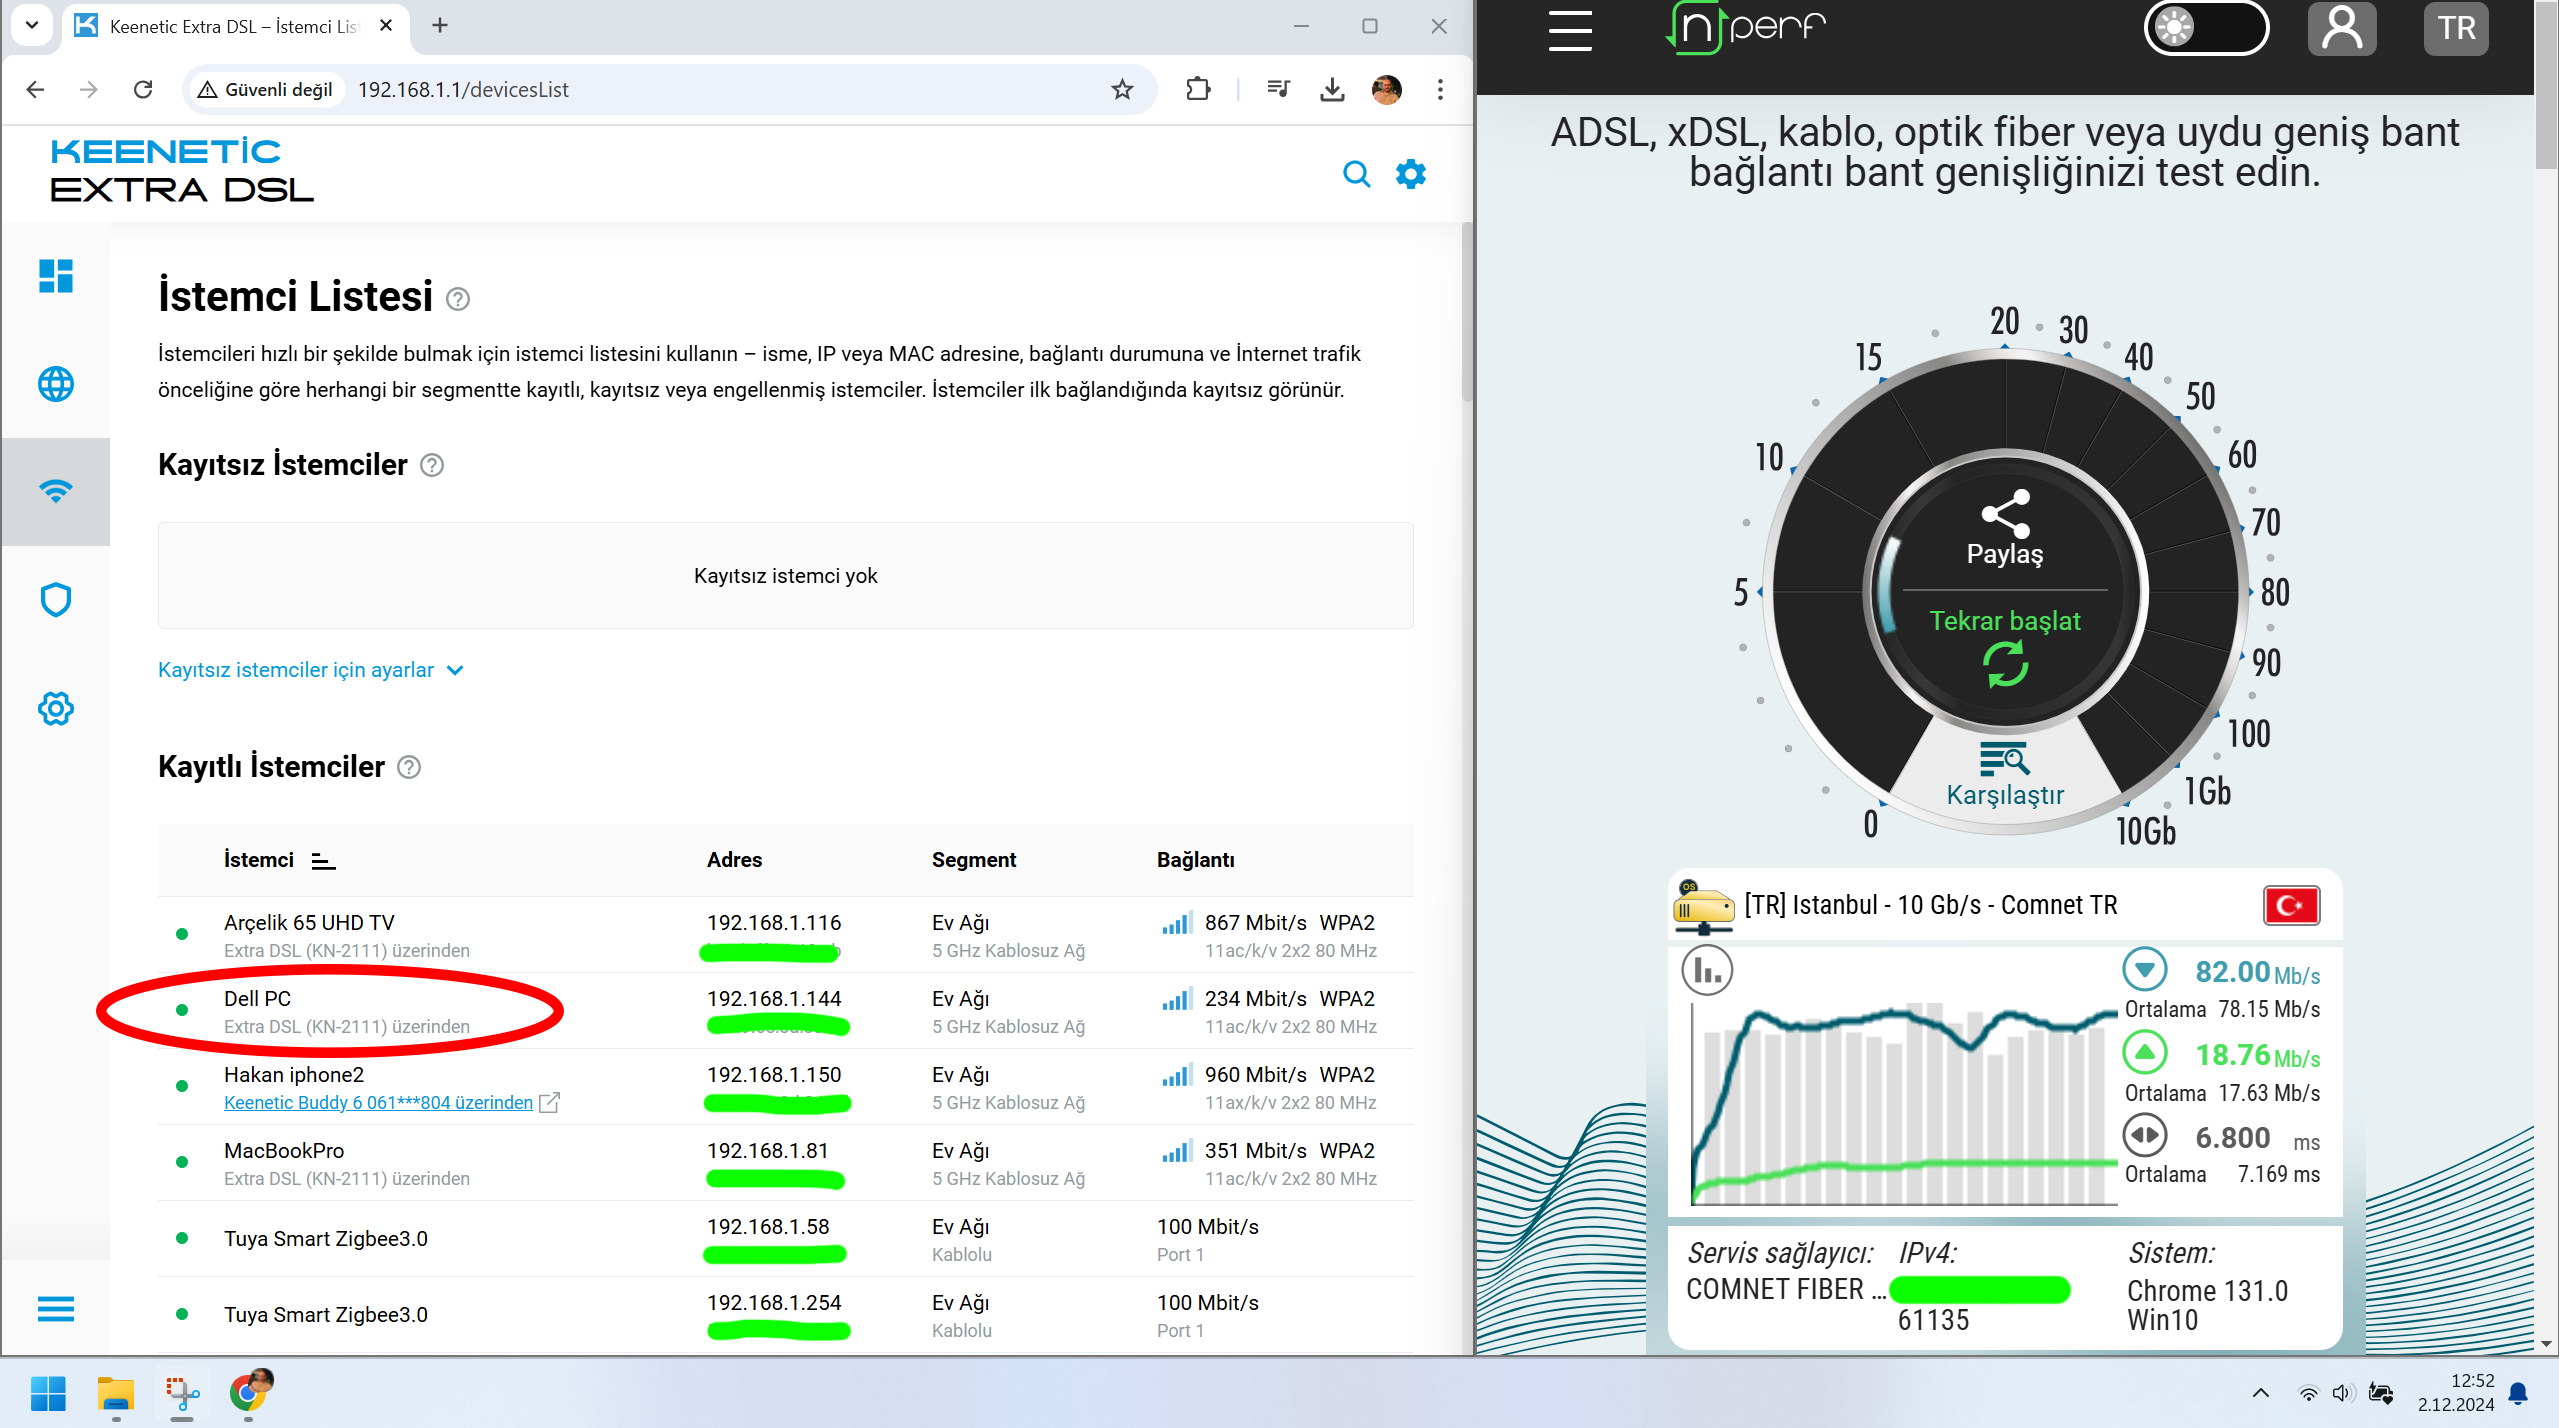The image size is (2559, 1428).
Task: Open nPerf TR language selector
Action: [x=2456, y=28]
